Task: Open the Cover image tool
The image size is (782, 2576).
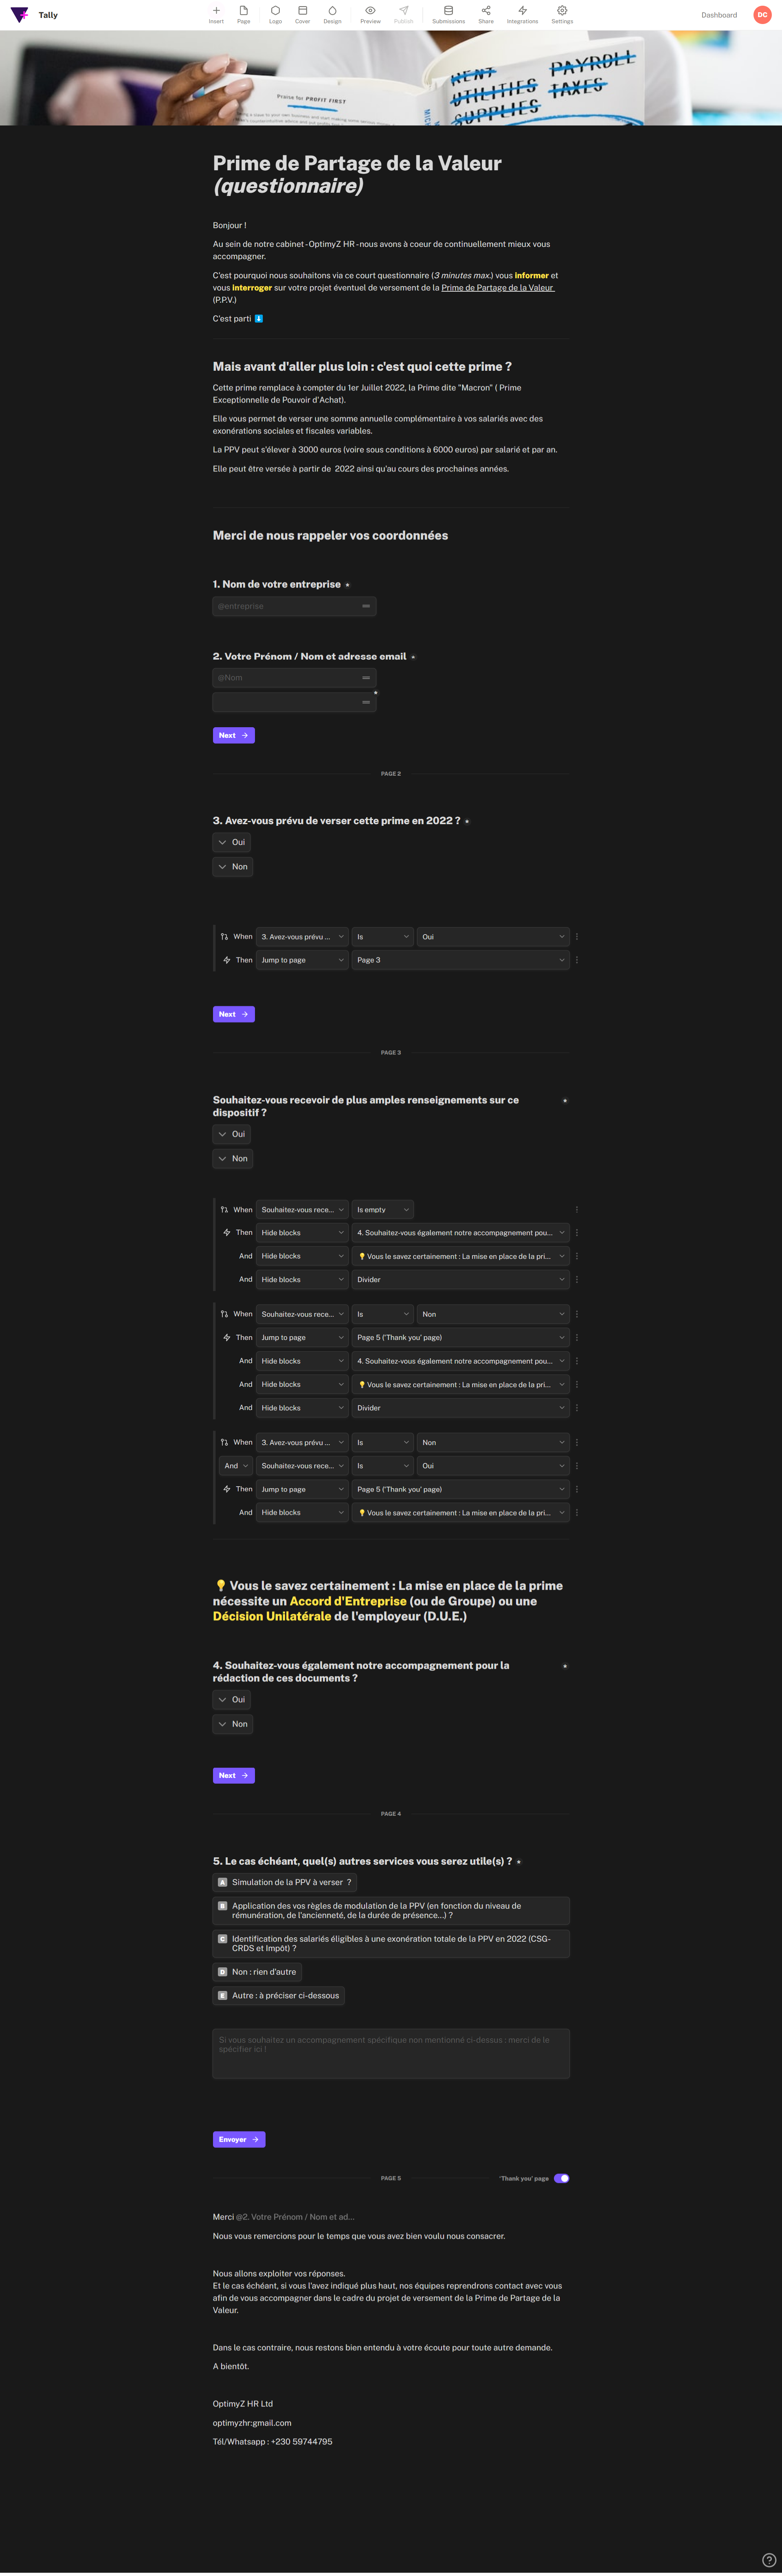Action: (302, 11)
